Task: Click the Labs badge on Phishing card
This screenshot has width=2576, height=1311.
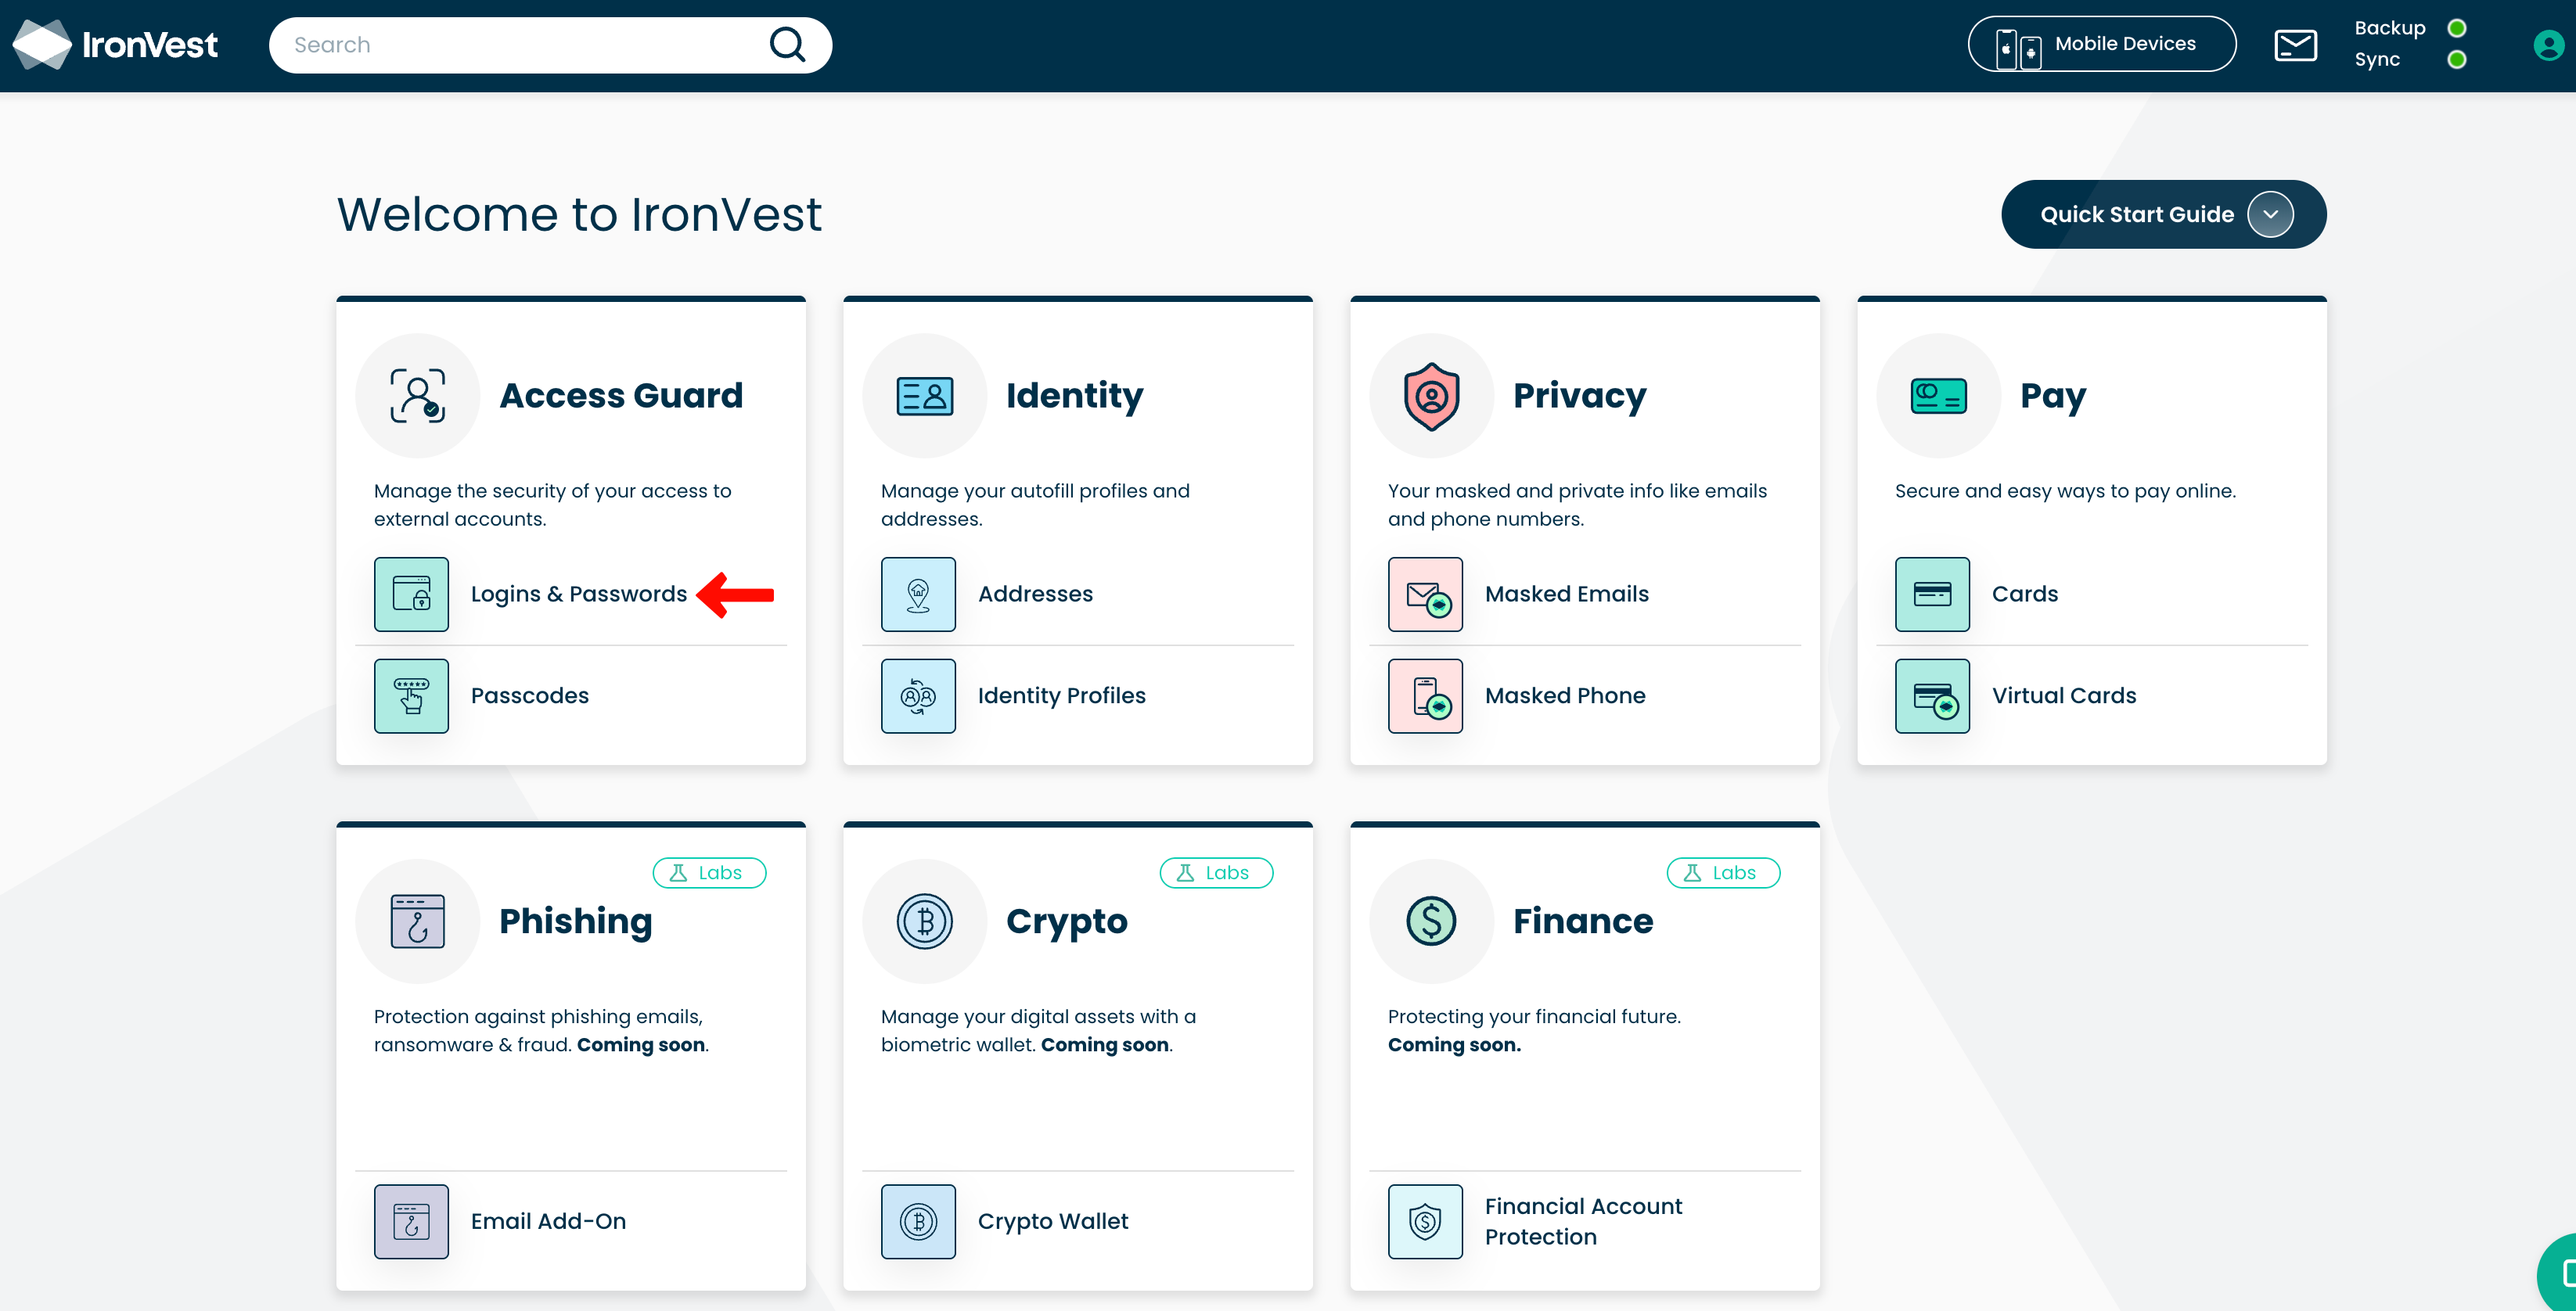Action: tap(709, 873)
